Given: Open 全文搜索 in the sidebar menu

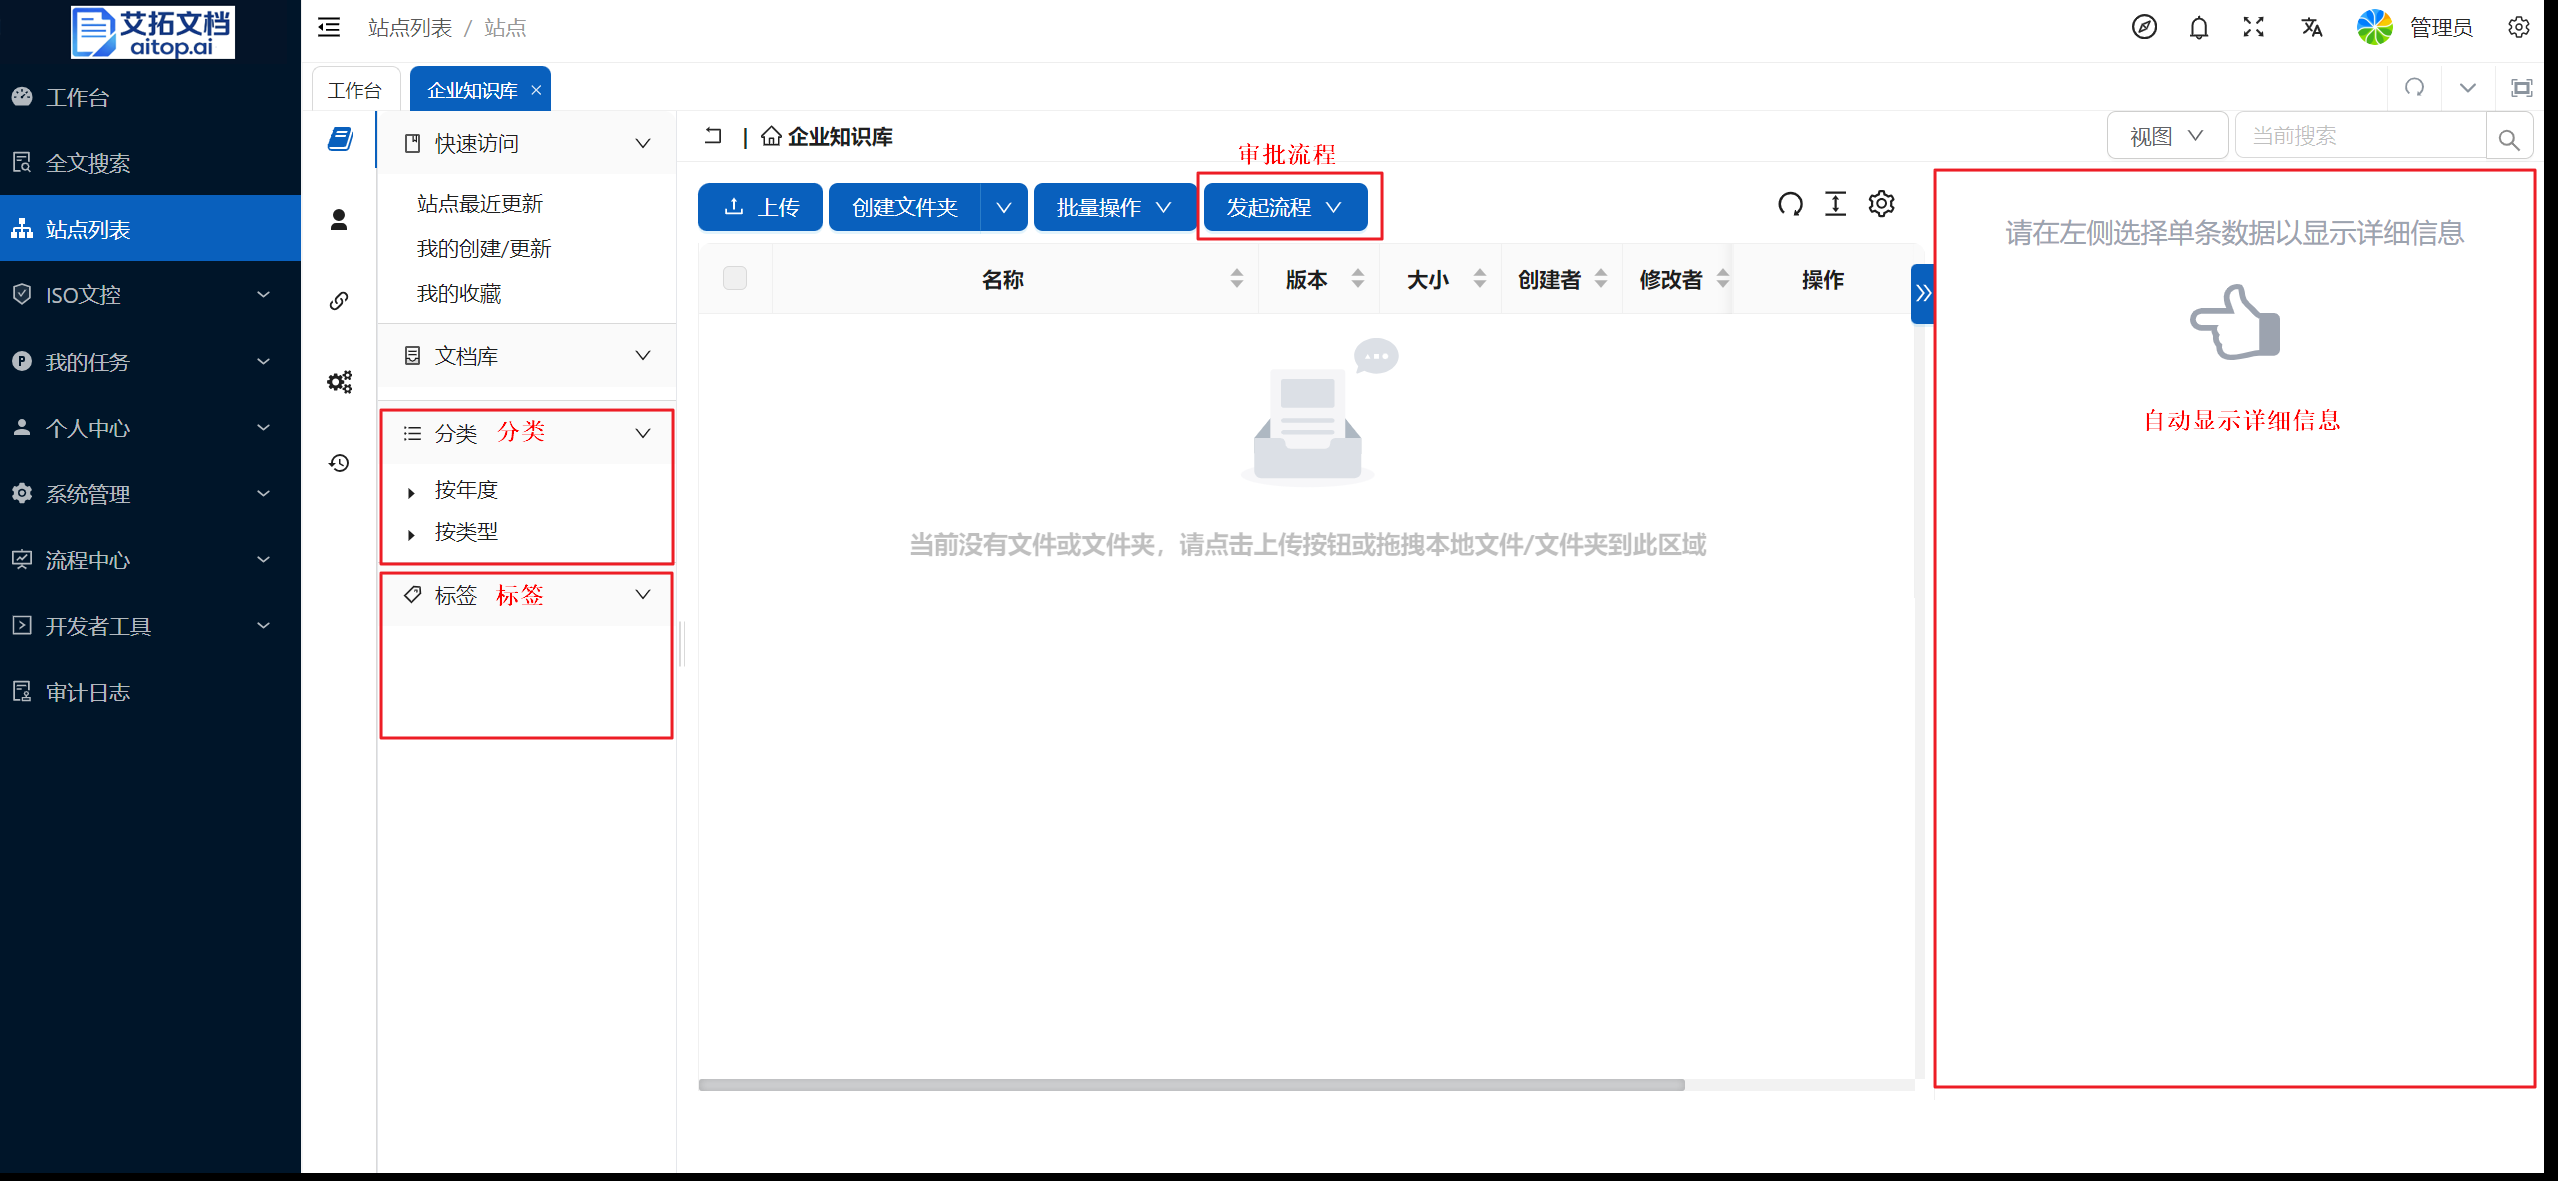Looking at the screenshot, I should [88, 163].
